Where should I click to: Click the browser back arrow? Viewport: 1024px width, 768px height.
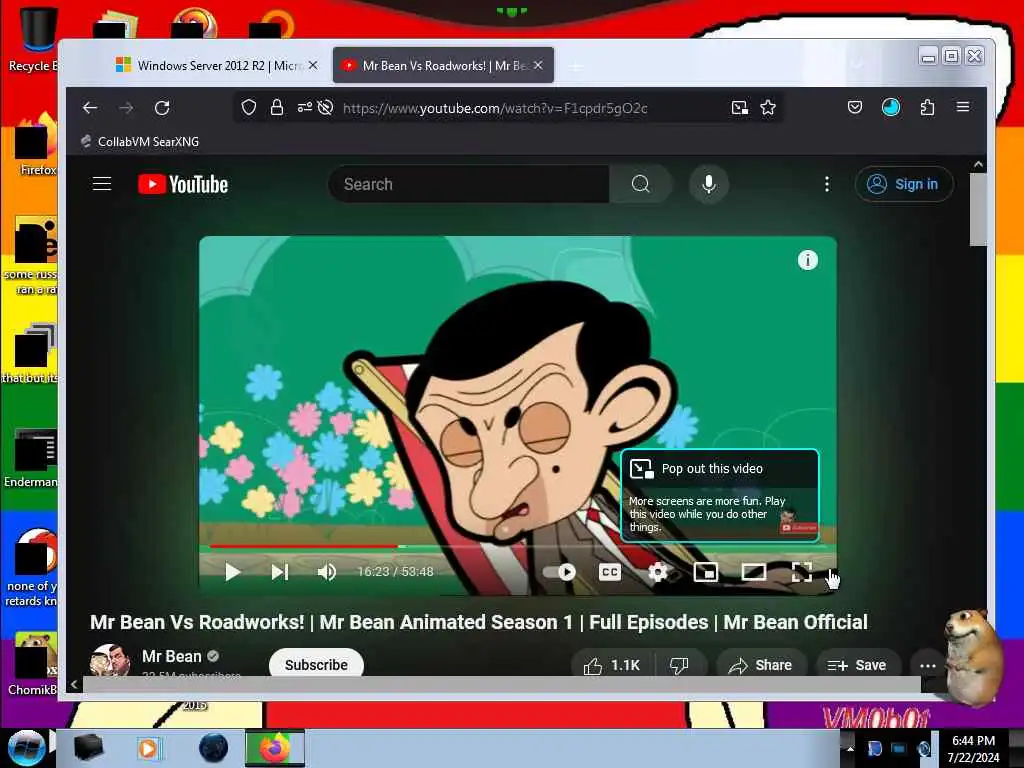90,108
